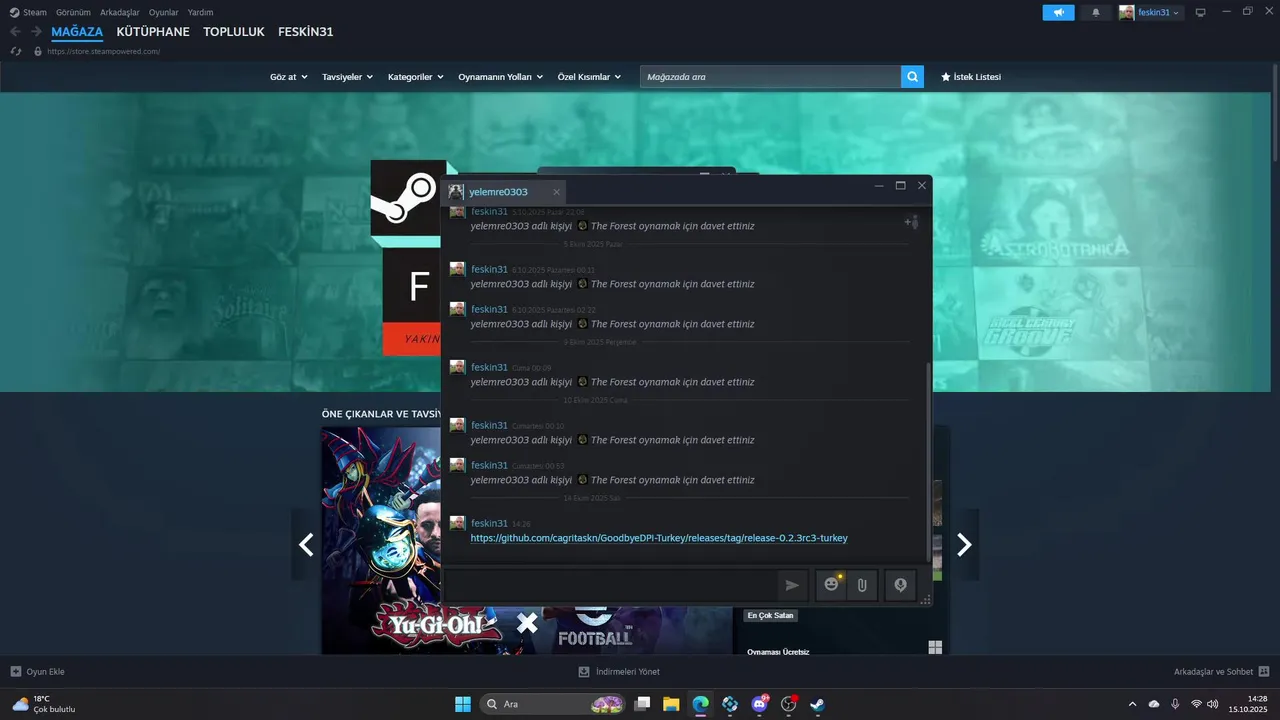The width and height of the screenshot is (1280, 720).
Task: Open Windows Start menu
Action: tap(463, 704)
